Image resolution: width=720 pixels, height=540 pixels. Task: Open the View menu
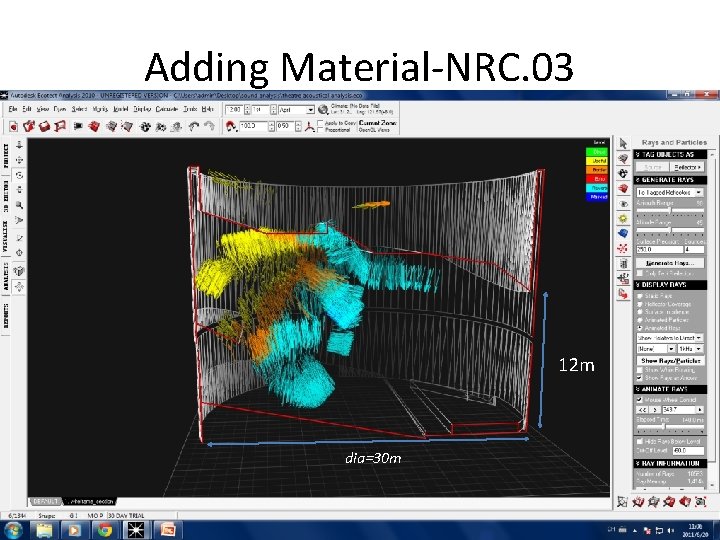[43, 109]
